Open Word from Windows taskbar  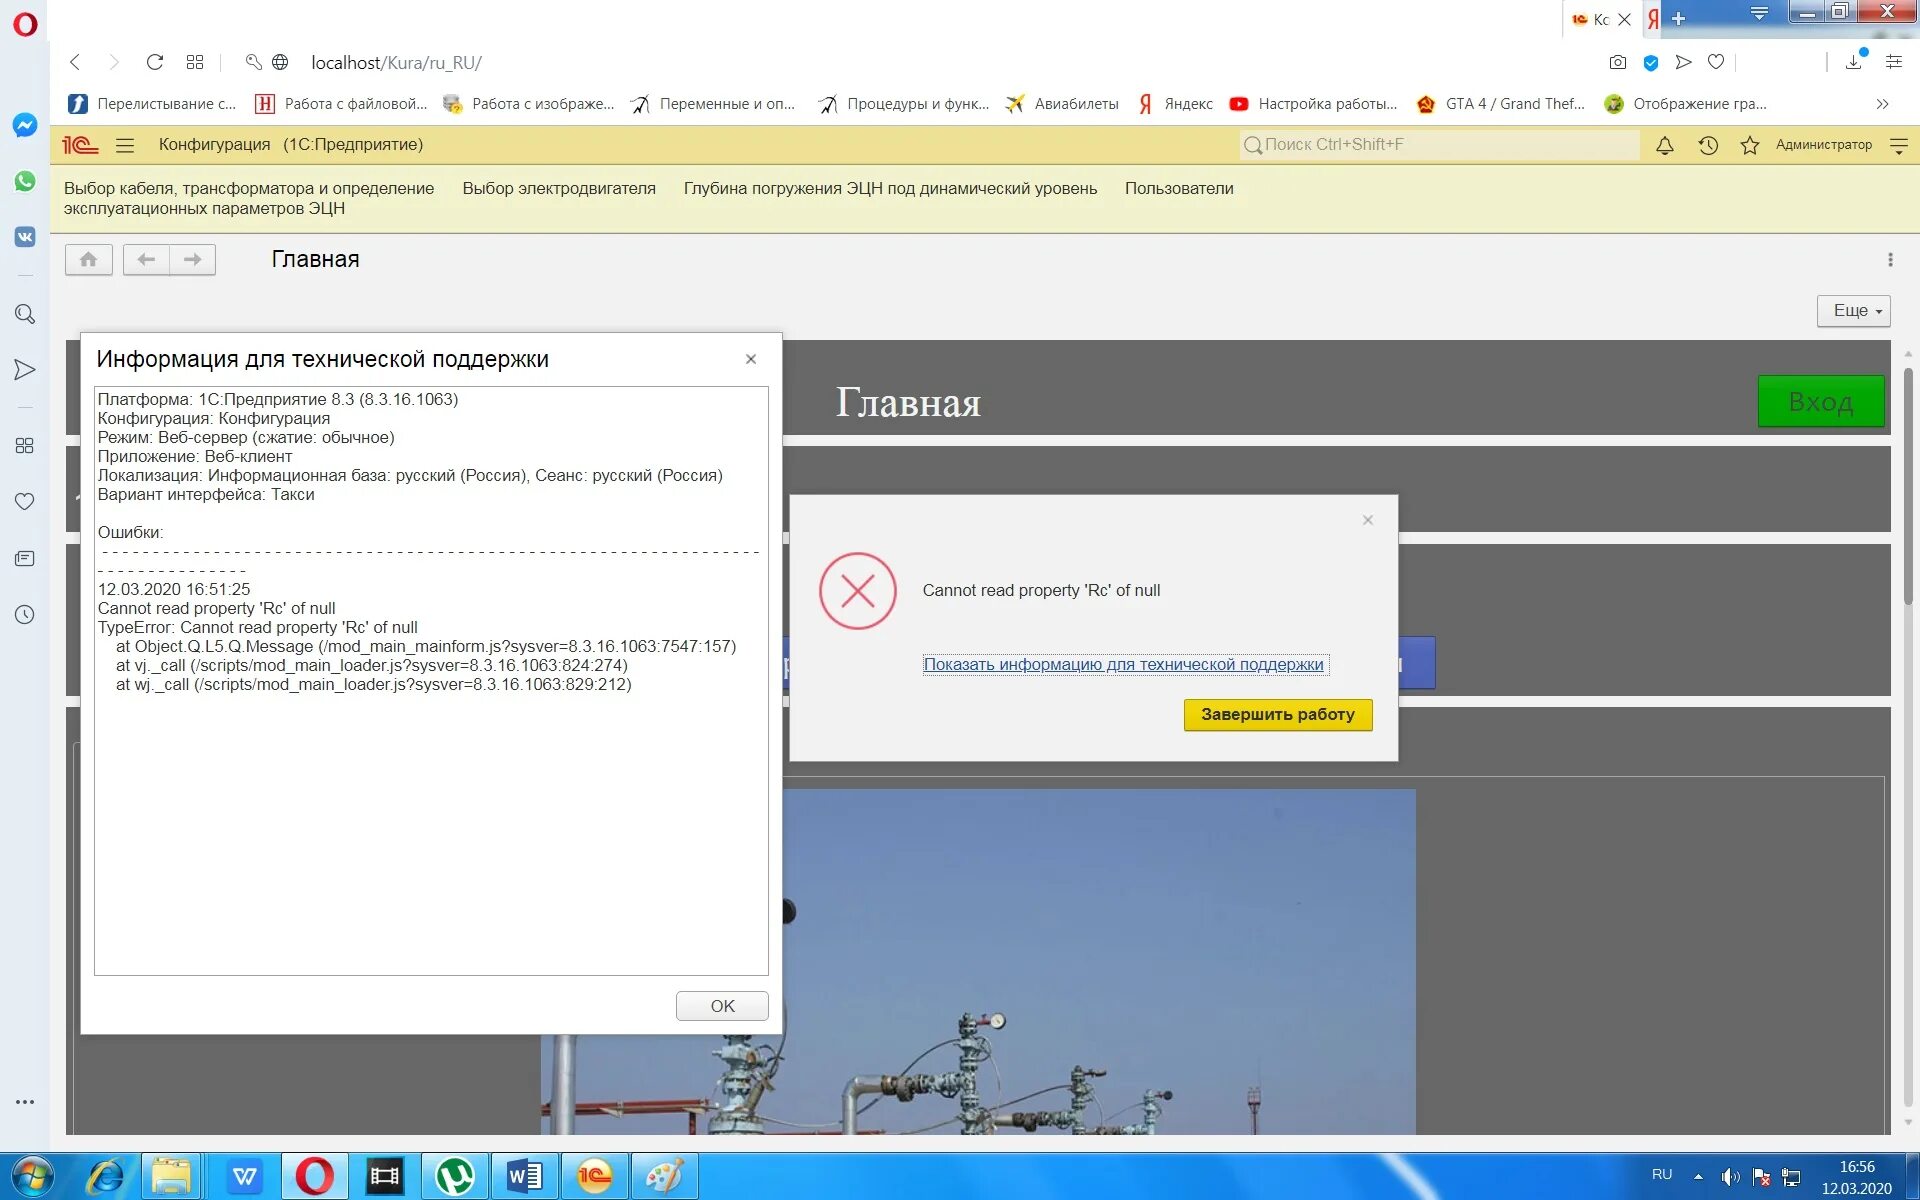pos(524,1176)
